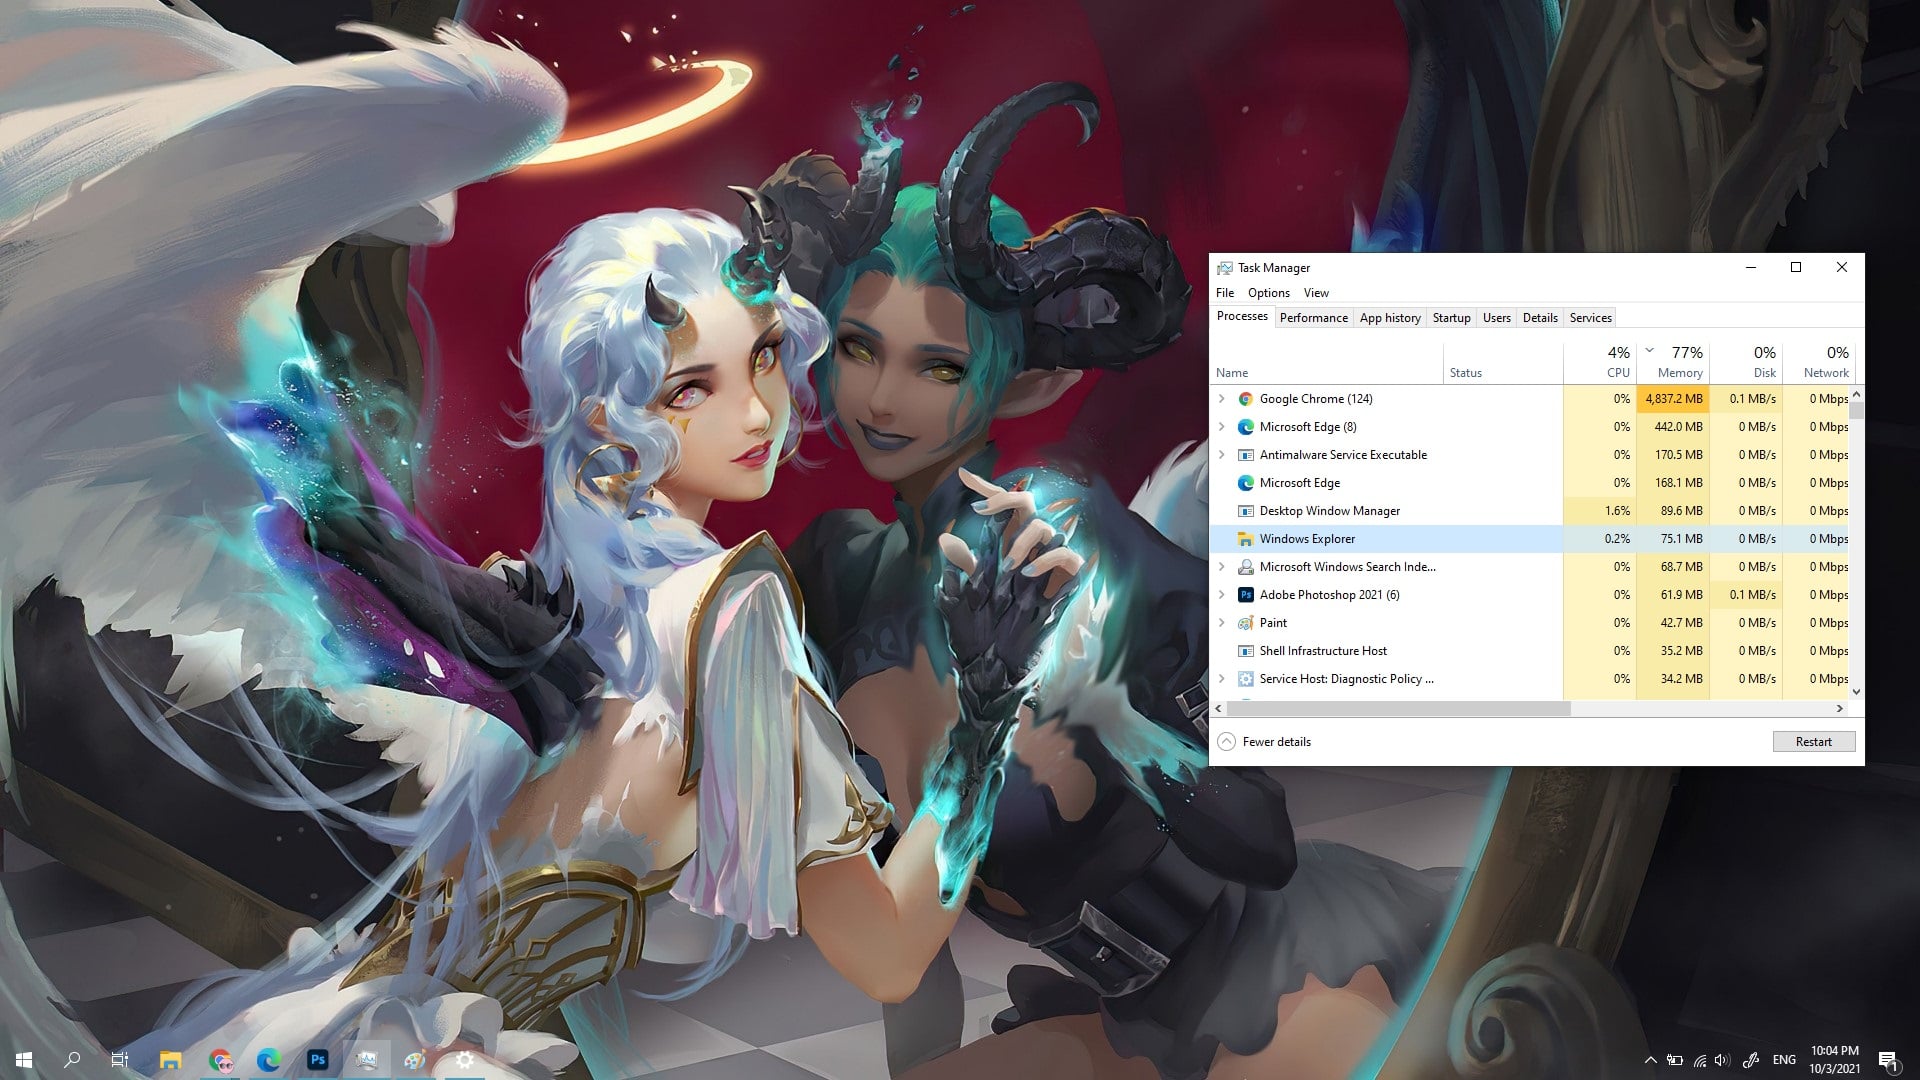Image resolution: width=1920 pixels, height=1080 pixels.
Task: Sort processes by the Network column
Action: point(1819,363)
